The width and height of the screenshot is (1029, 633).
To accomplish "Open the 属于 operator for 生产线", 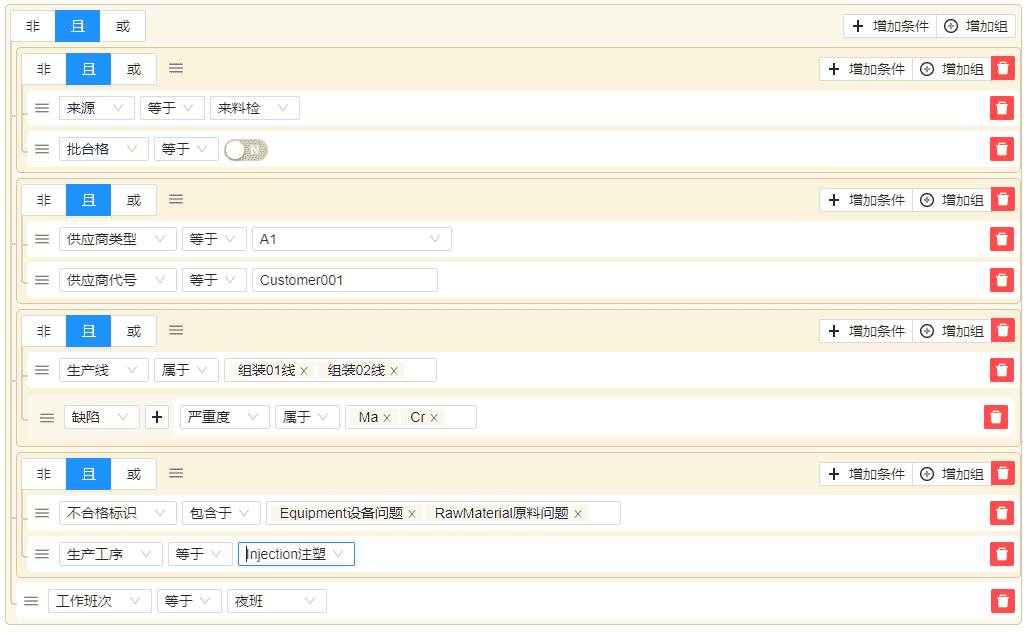I will tap(186, 370).
